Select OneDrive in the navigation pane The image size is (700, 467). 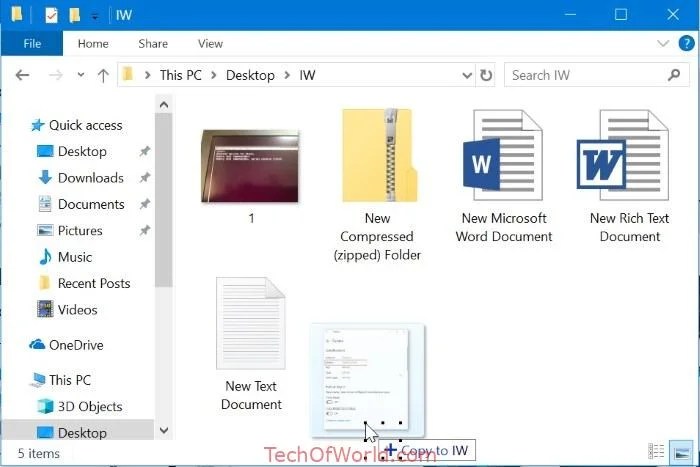(76, 345)
